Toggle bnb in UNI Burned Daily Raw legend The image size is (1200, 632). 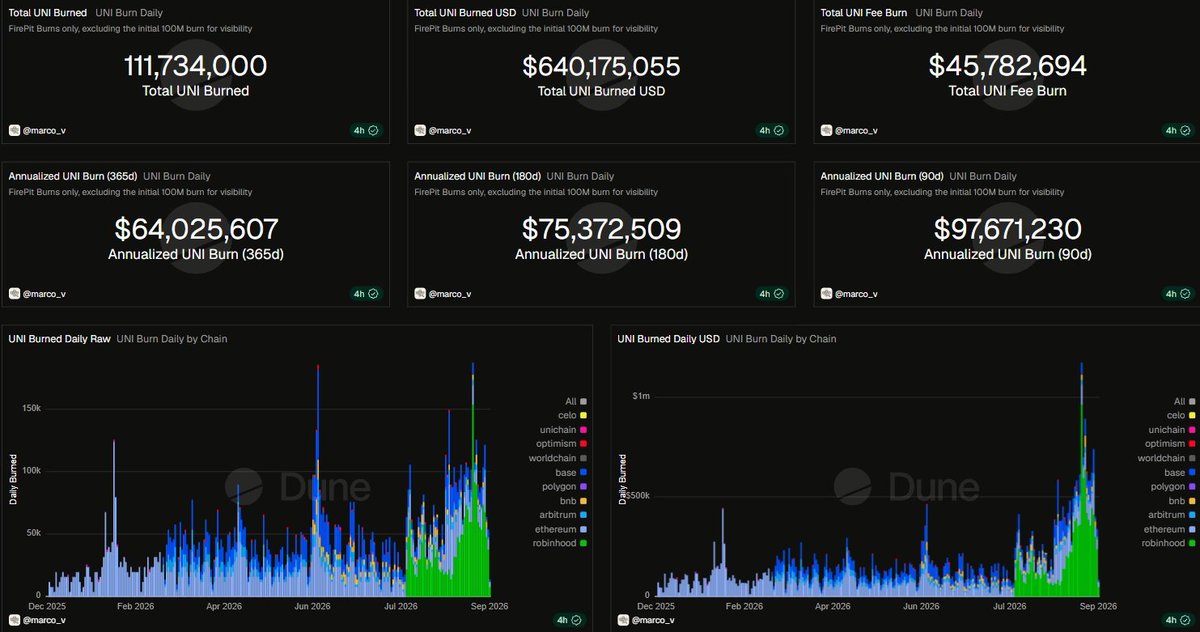(x=572, y=500)
